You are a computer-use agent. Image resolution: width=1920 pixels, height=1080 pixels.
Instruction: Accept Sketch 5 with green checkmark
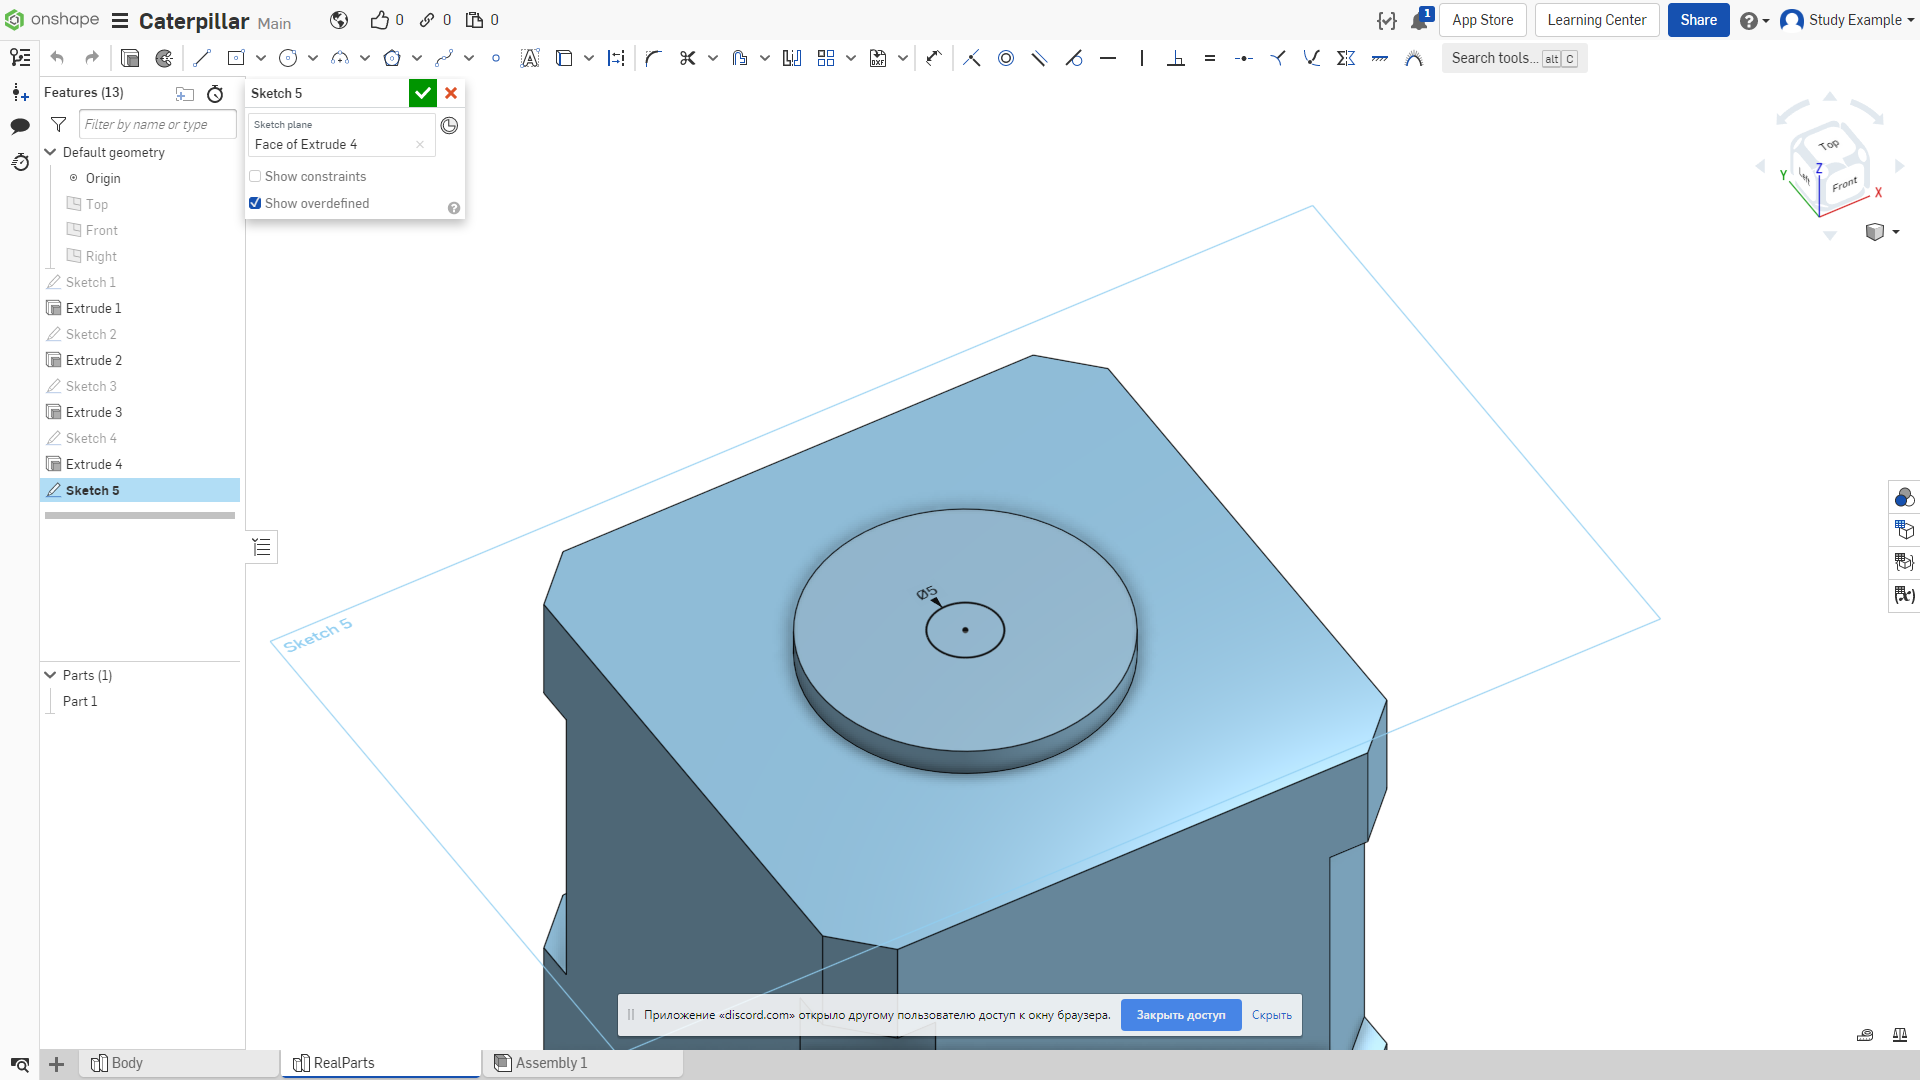[x=423, y=93]
